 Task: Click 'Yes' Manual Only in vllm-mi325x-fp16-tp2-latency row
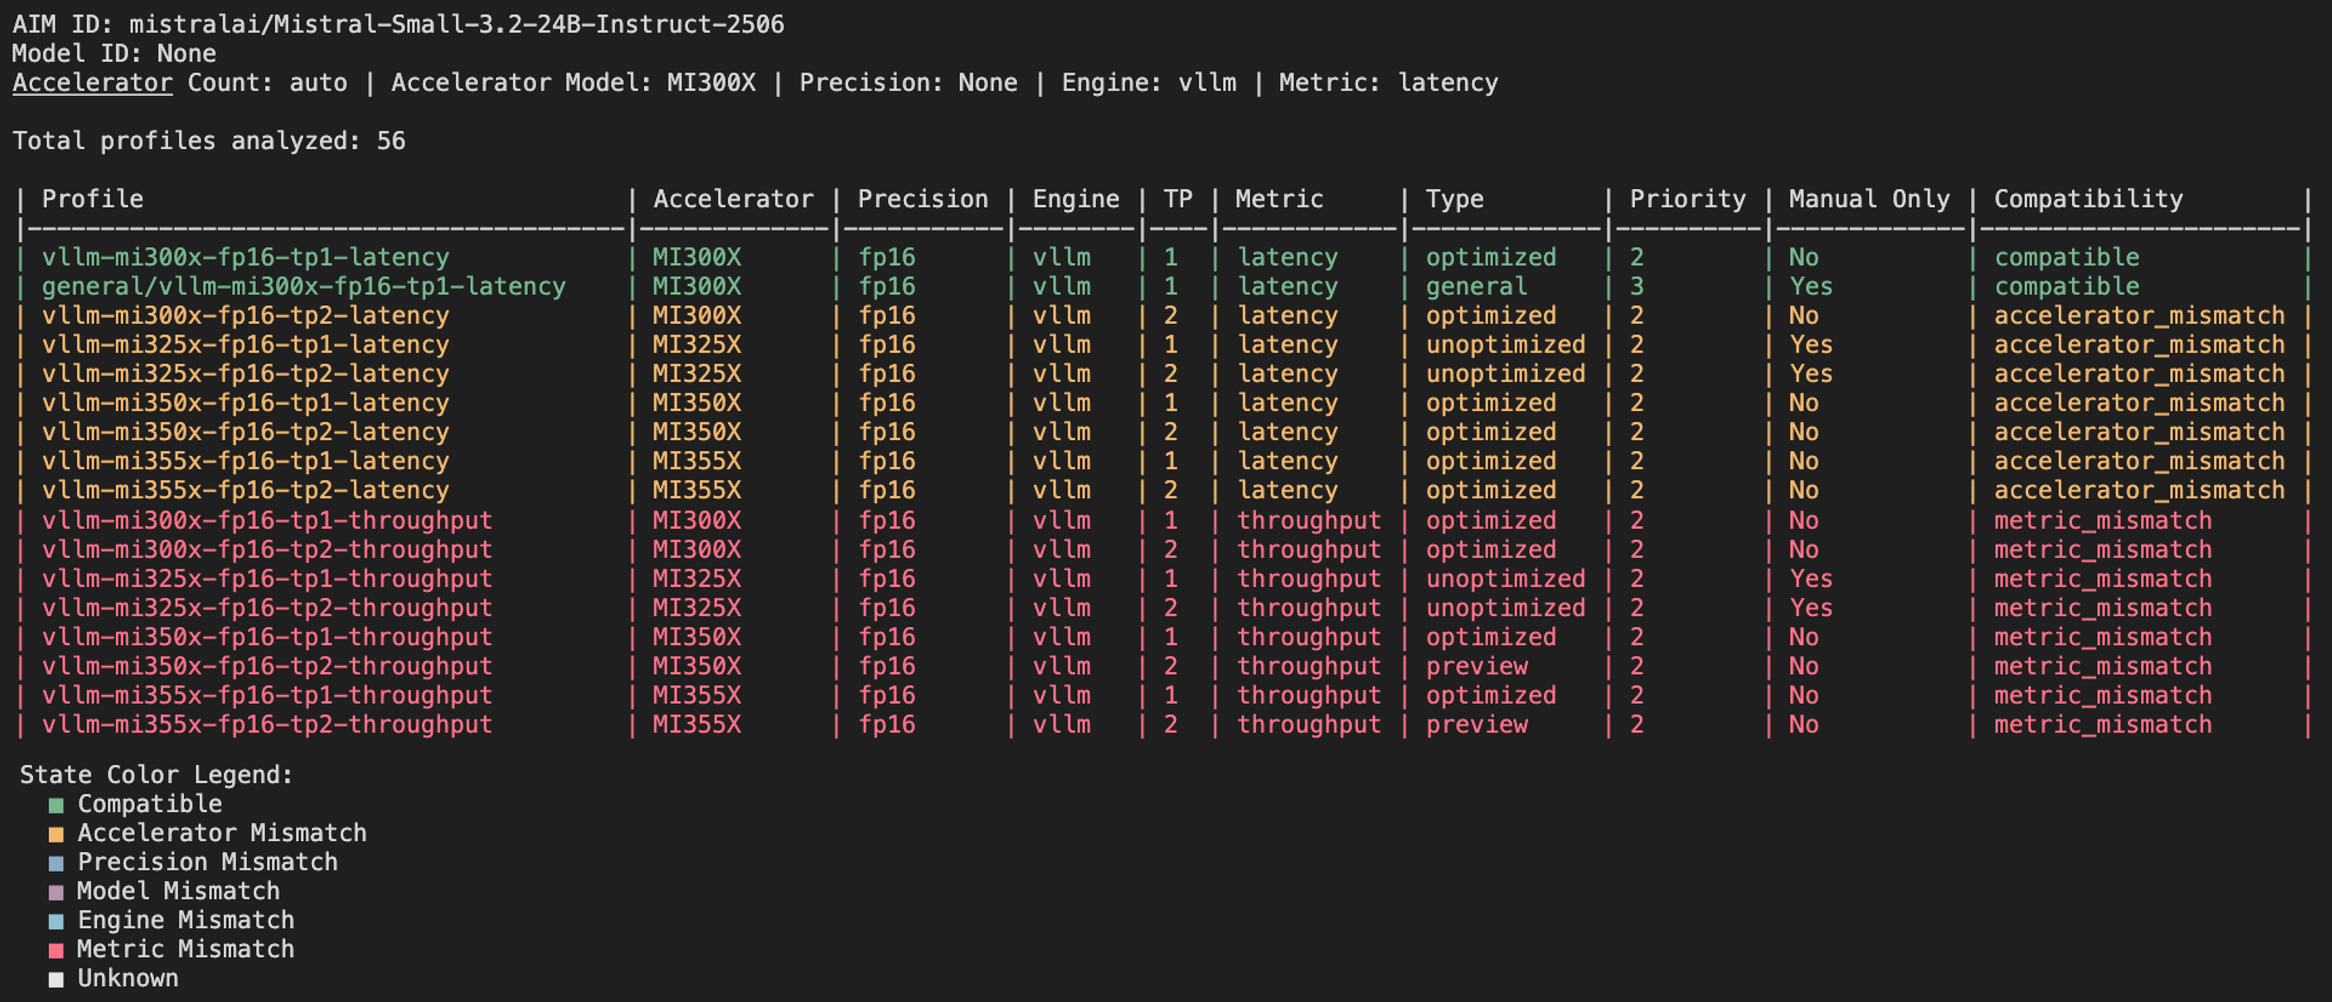(1810, 374)
